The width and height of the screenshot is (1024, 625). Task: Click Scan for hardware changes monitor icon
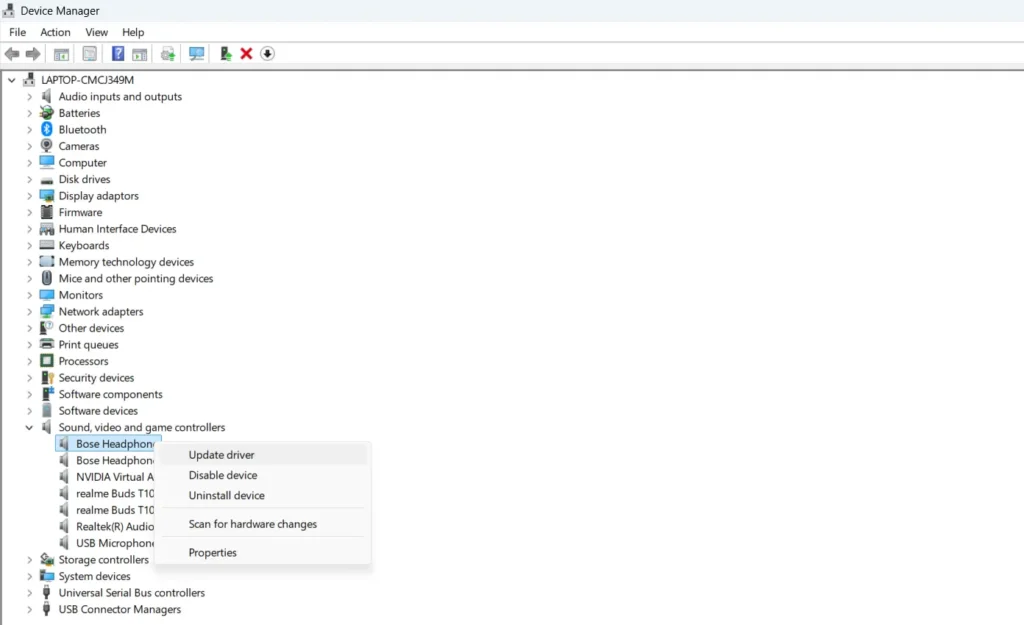(196, 54)
